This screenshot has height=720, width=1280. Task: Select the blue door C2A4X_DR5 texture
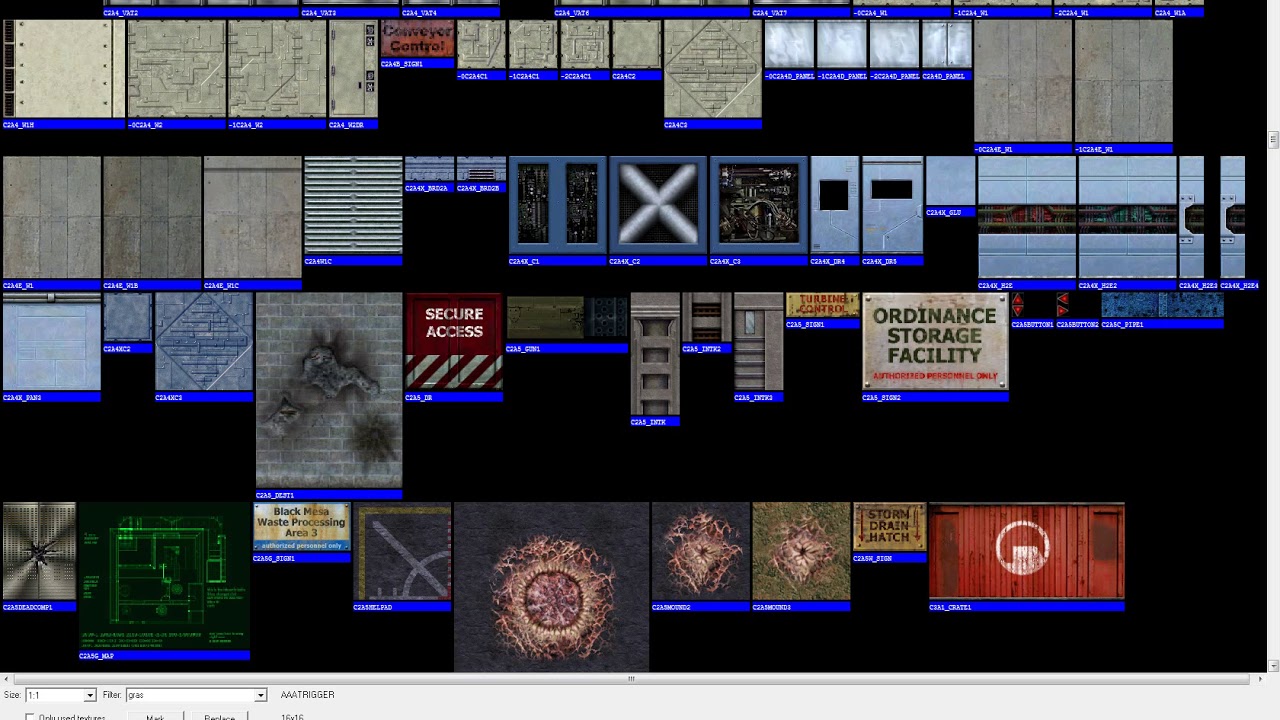click(892, 205)
